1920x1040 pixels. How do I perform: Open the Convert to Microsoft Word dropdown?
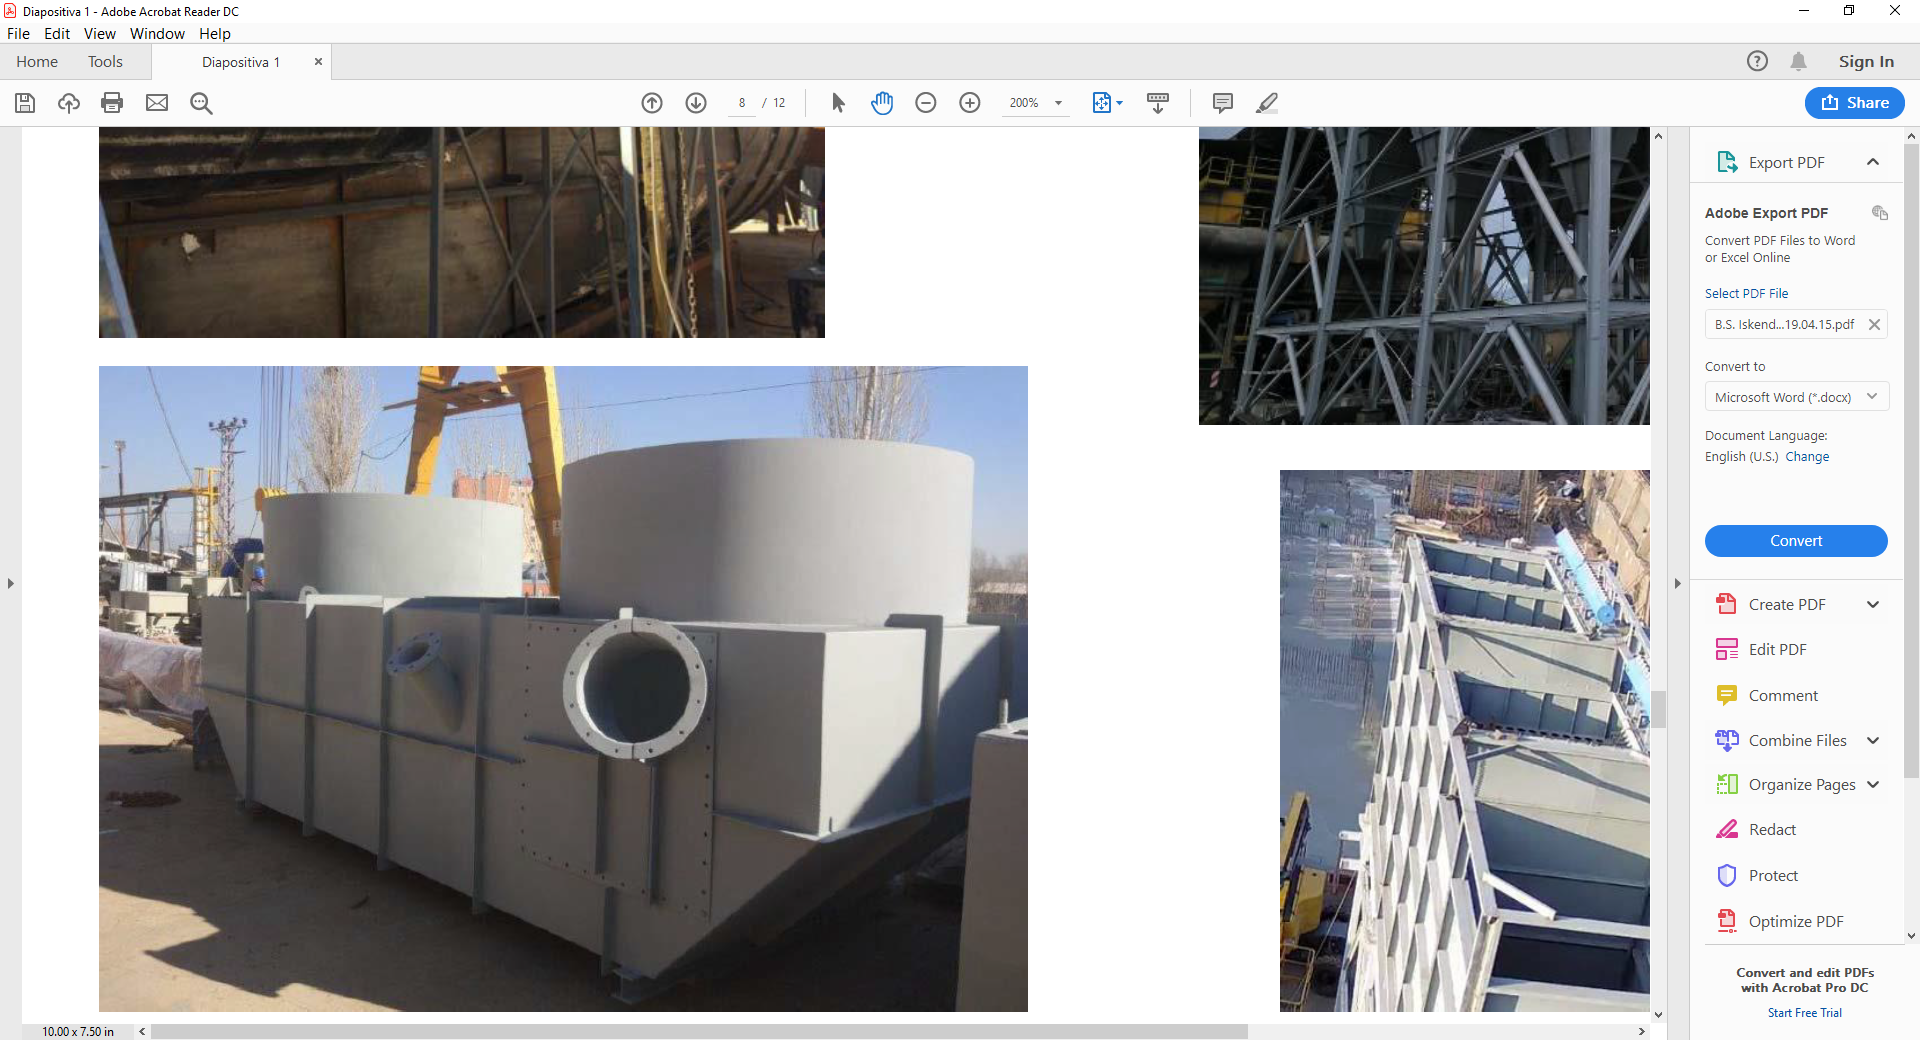tap(1796, 397)
